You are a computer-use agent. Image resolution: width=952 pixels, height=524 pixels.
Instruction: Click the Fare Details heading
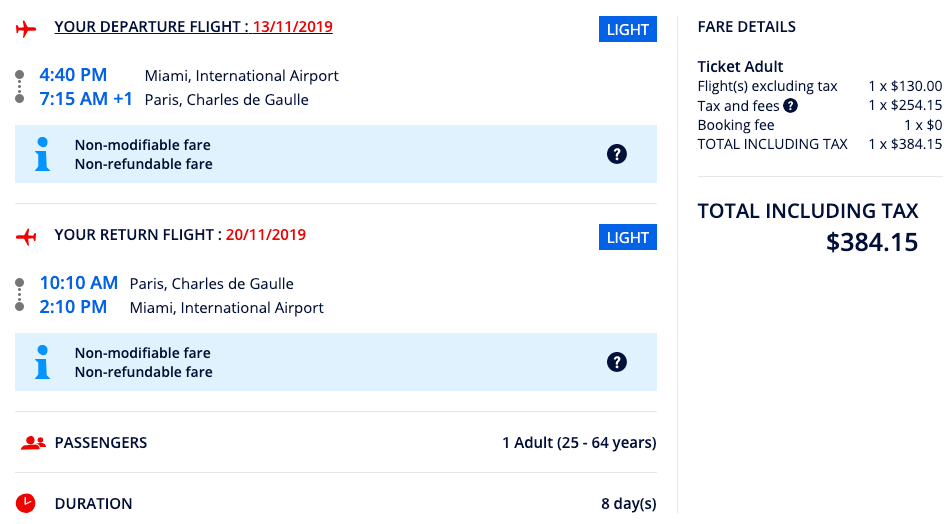click(x=747, y=27)
